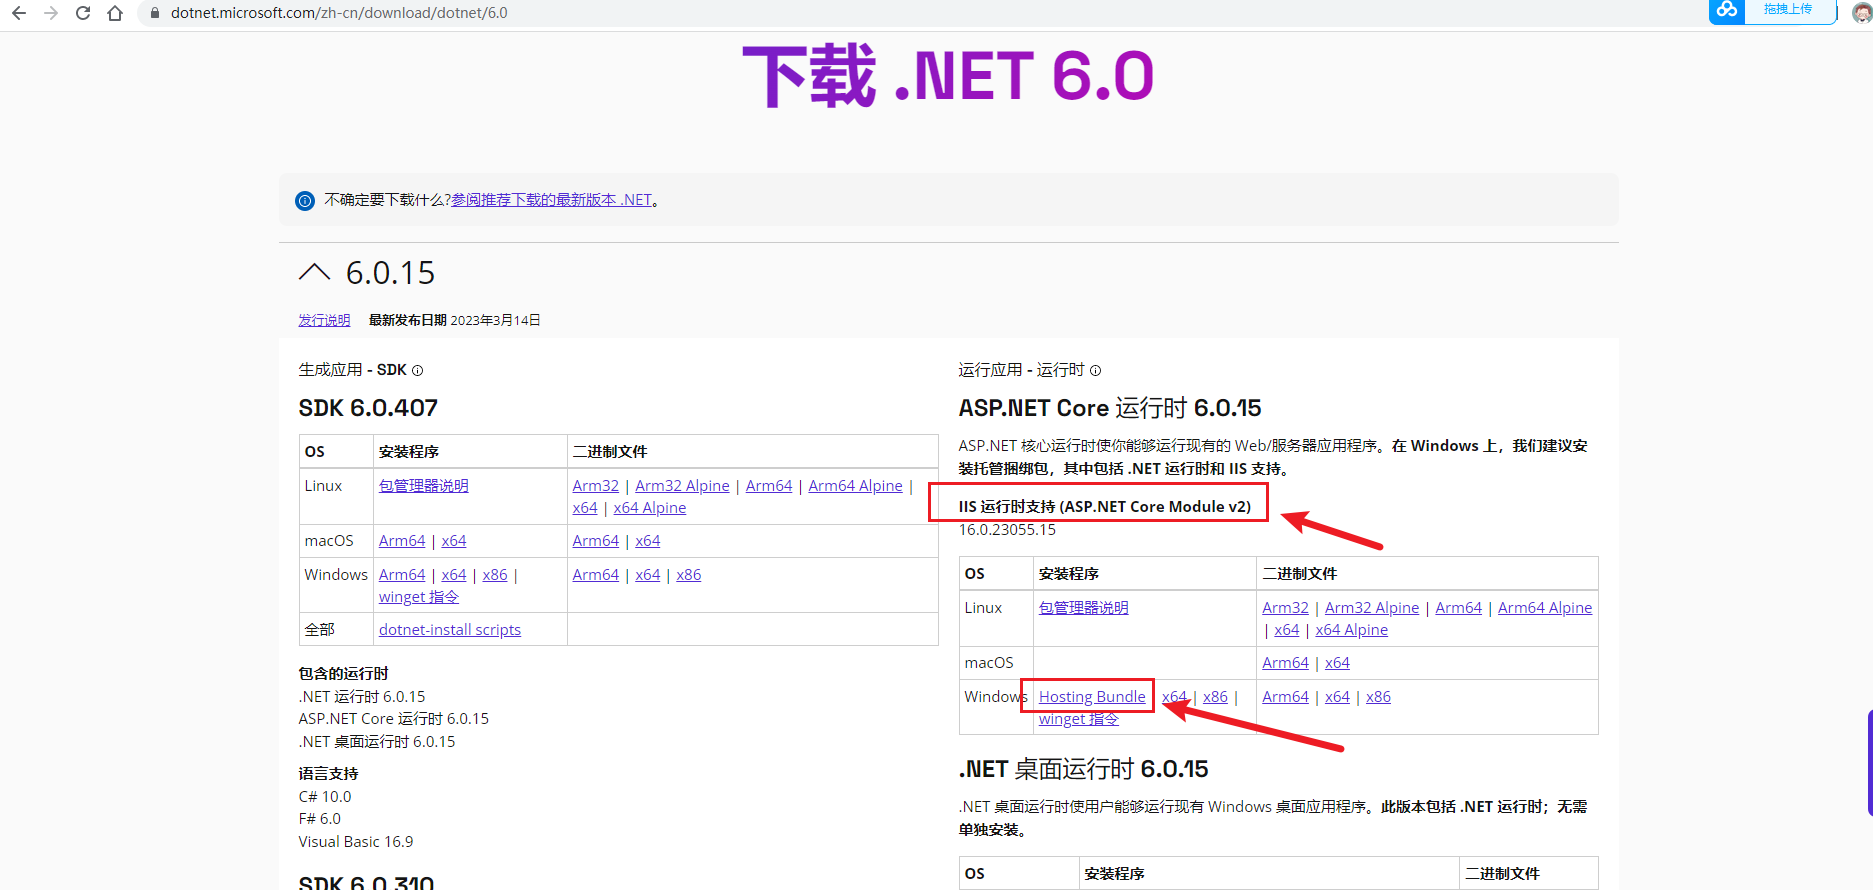Screen dimensions: 1873x890
Task: Download ASP.NET runtime Windows x64 installer
Action: [1175, 697]
